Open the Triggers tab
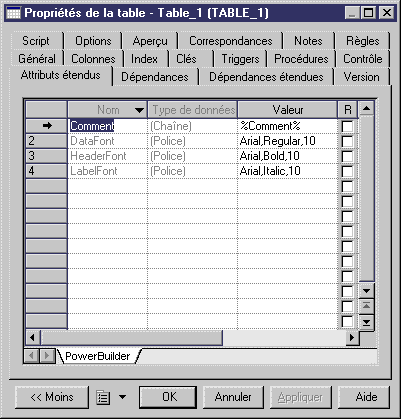The image size is (401, 419). tap(240, 59)
